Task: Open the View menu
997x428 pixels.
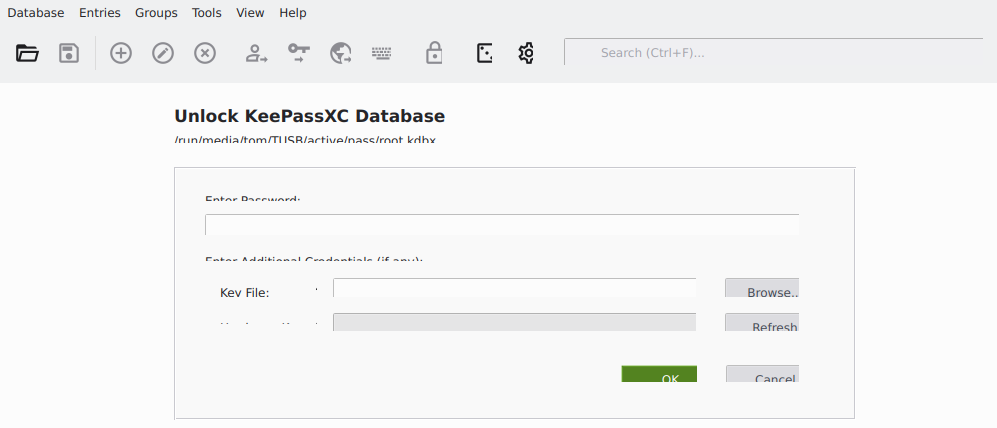Action: 250,13
